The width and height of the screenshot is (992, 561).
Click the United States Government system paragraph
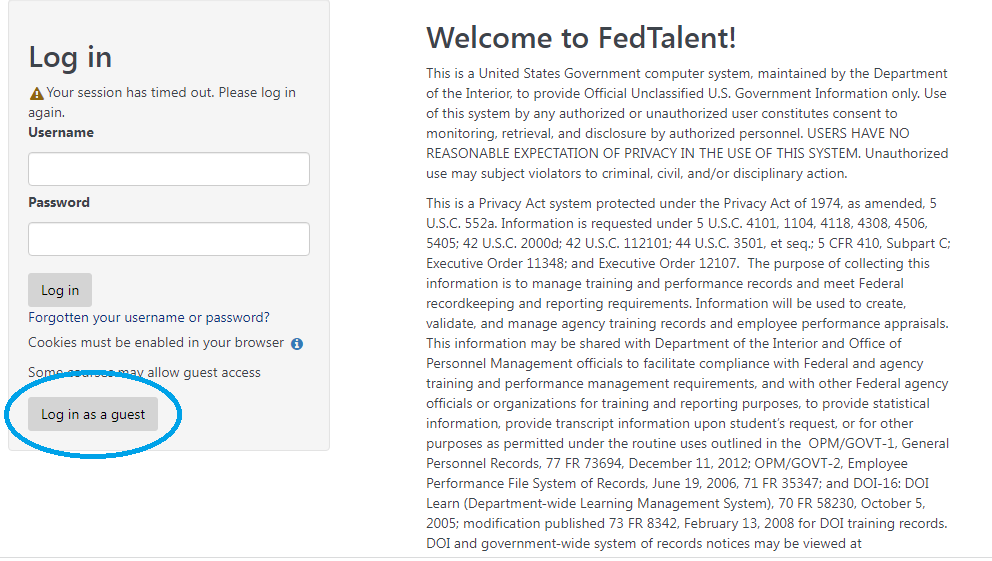[687, 123]
